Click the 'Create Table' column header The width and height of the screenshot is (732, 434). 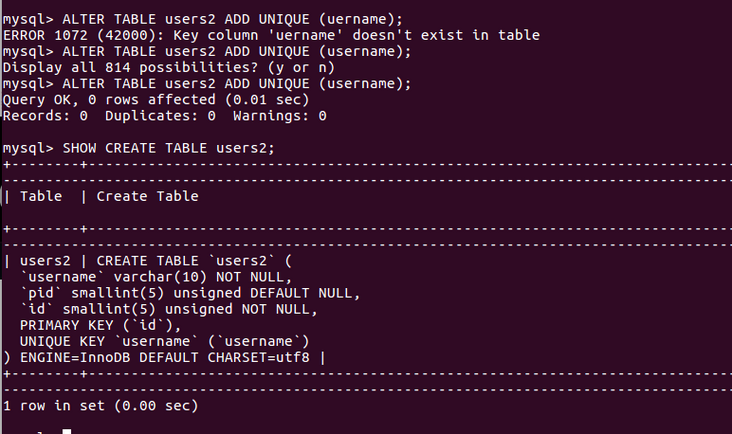(147, 196)
